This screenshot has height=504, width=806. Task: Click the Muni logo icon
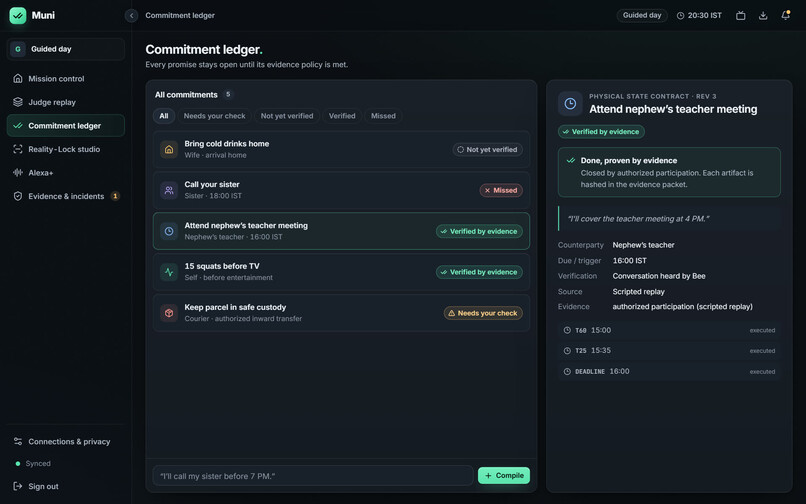17,15
